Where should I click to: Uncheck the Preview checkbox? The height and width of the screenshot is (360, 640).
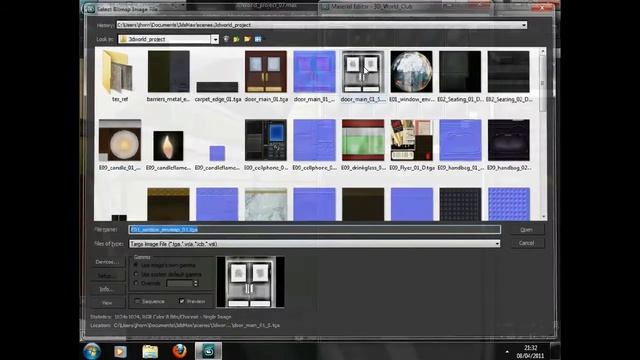[x=182, y=301]
